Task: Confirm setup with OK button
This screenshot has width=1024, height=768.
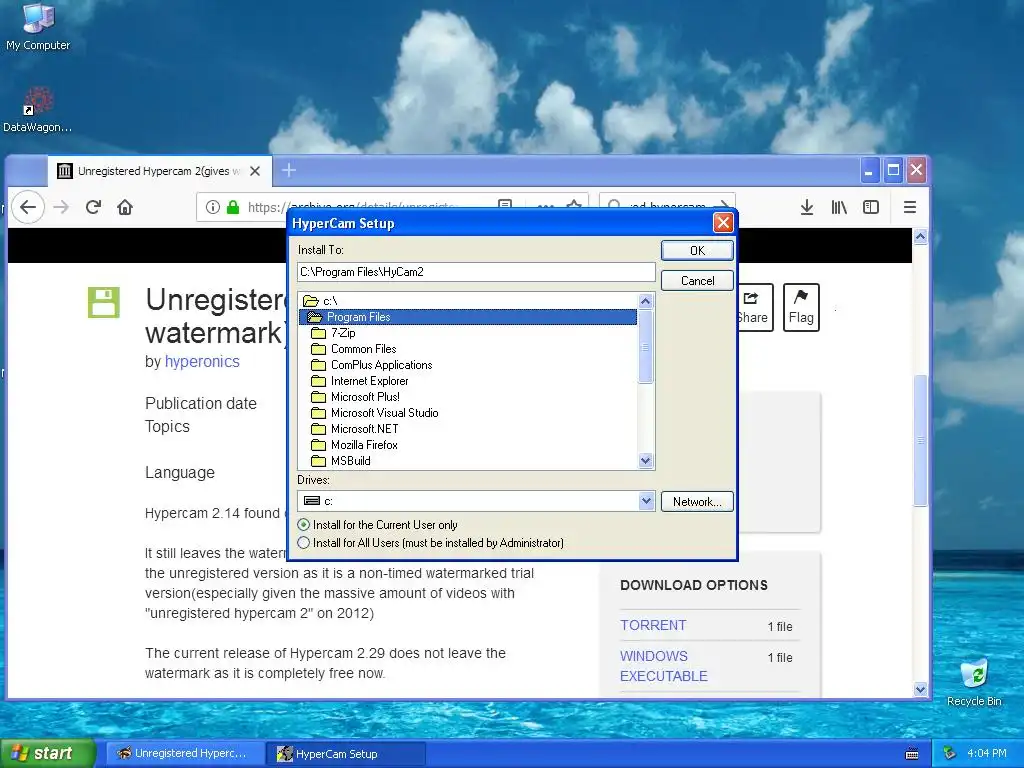Action: tap(697, 251)
